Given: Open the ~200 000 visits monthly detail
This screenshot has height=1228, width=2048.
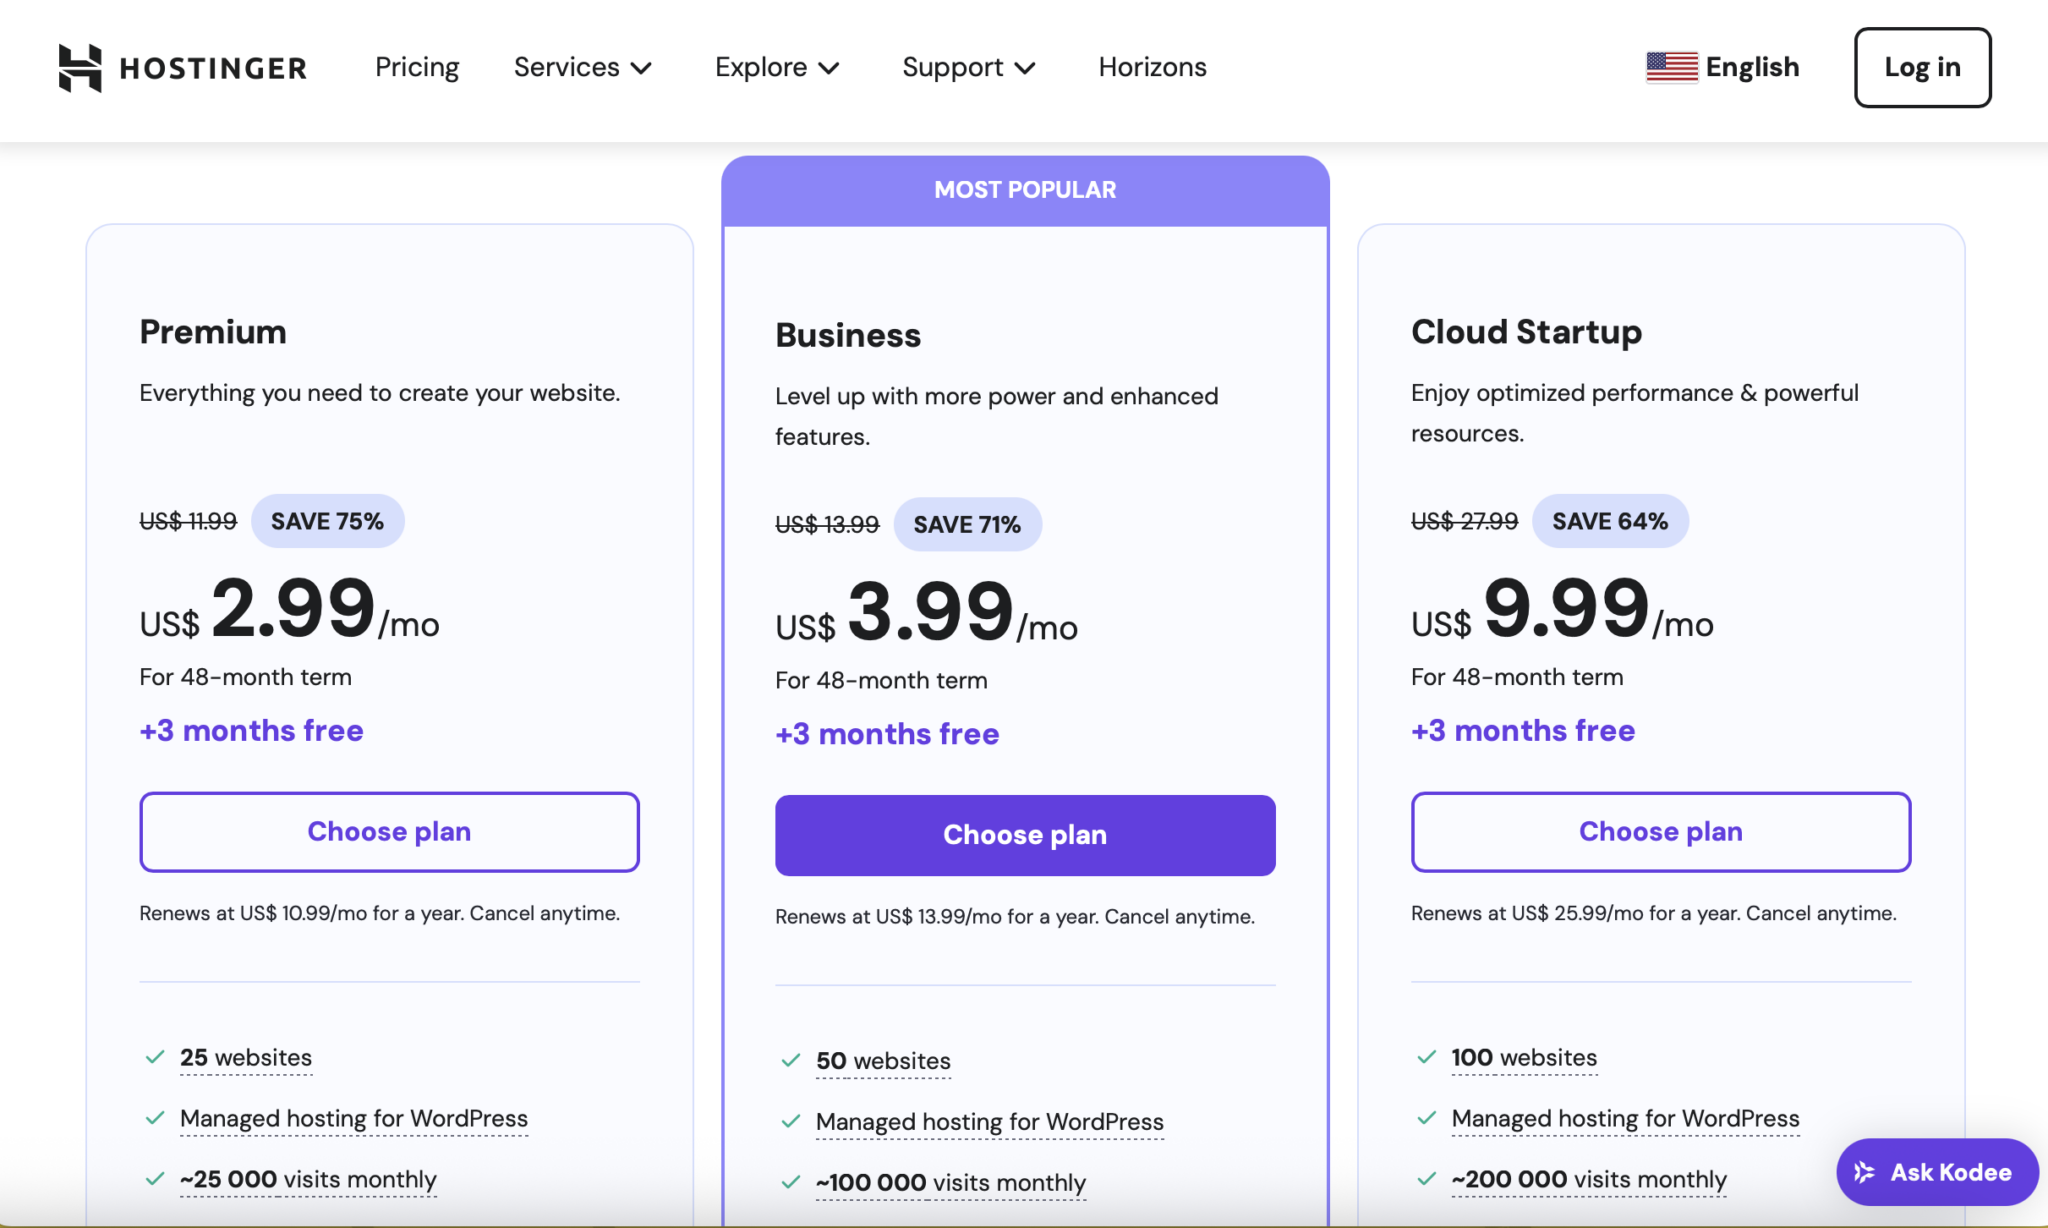Looking at the screenshot, I should coord(1588,1178).
